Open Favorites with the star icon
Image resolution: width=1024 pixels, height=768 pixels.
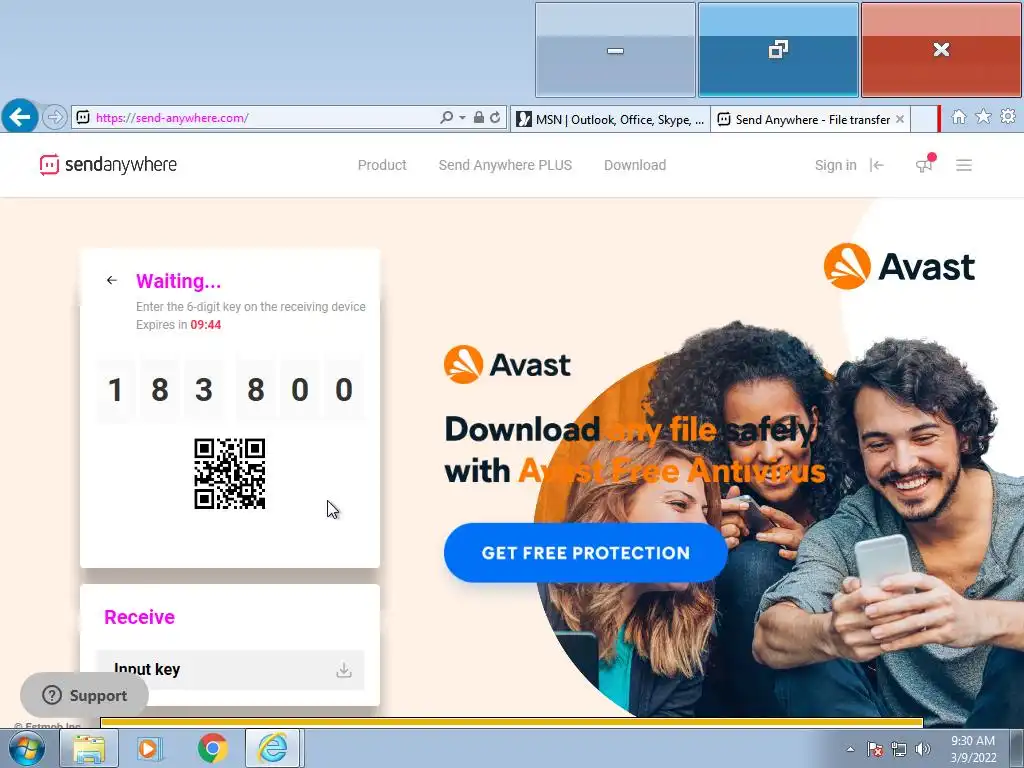click(x=983, y=116)
